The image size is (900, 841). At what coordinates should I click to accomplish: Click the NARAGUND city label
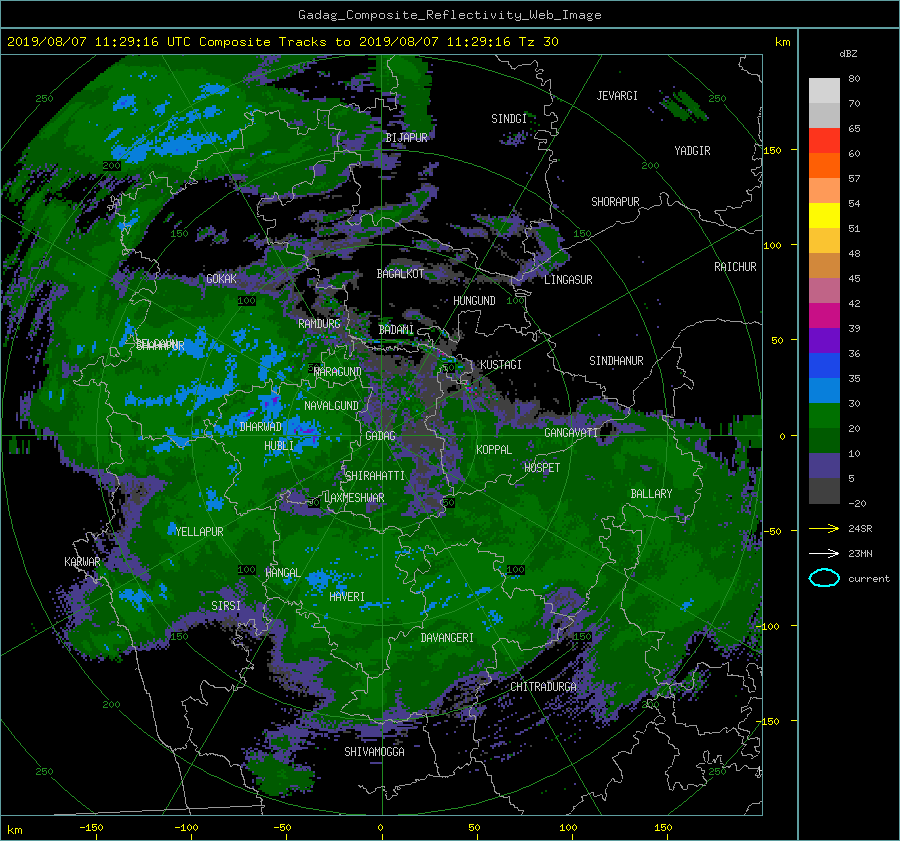[338, 372]
